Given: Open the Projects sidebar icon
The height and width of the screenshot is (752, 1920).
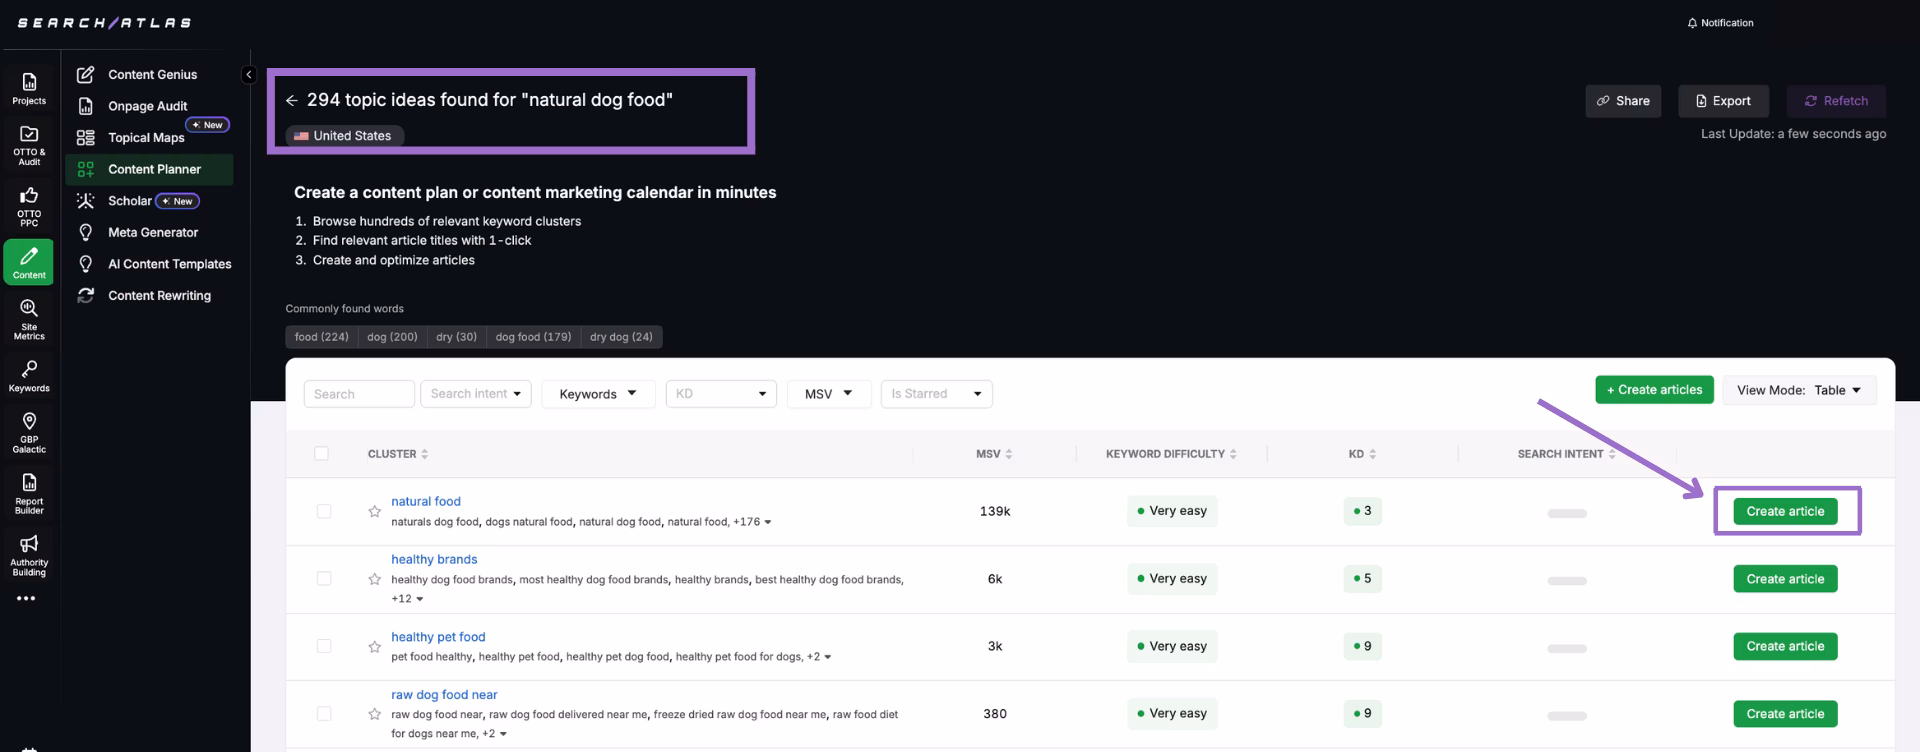Looking at the screenshot, I should click(29, 88).
